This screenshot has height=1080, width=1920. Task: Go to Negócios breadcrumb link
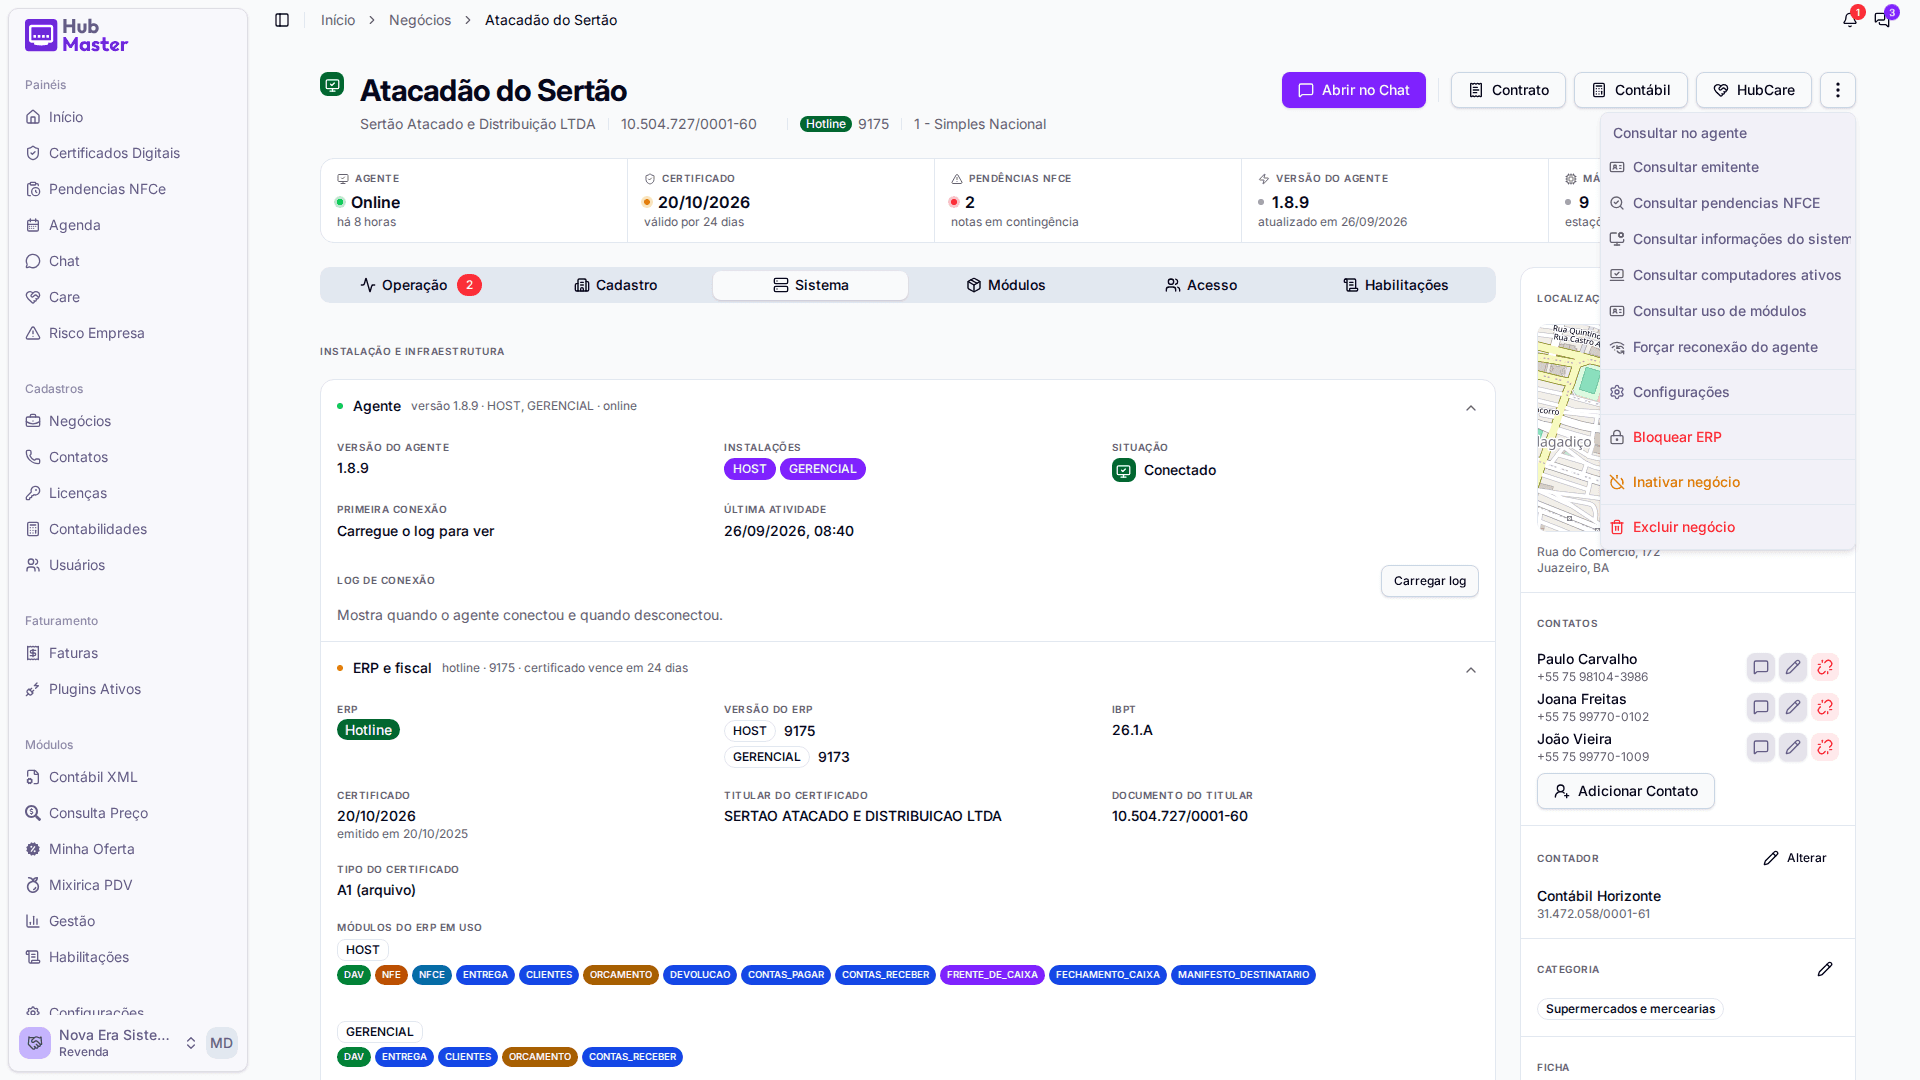click(420, 20)
